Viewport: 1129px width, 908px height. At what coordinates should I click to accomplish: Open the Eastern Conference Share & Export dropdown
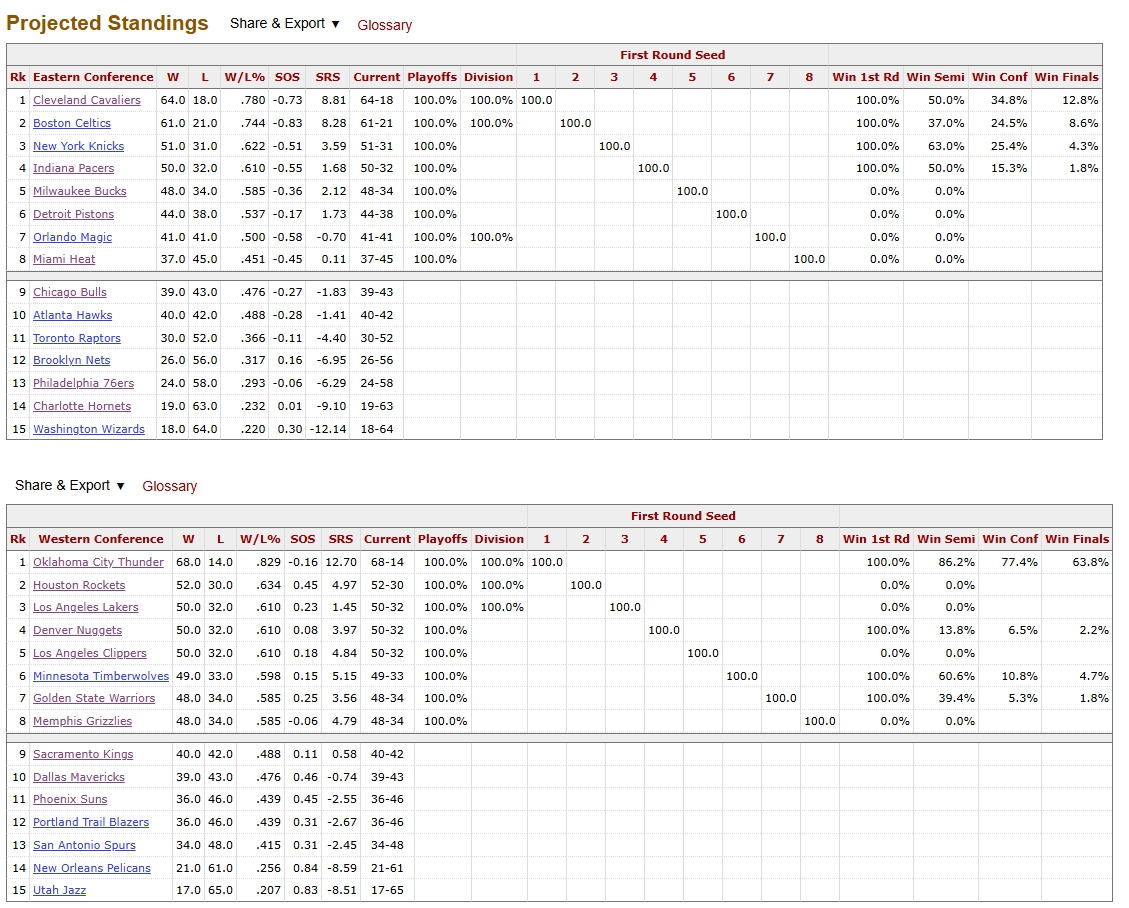point(284,24)
